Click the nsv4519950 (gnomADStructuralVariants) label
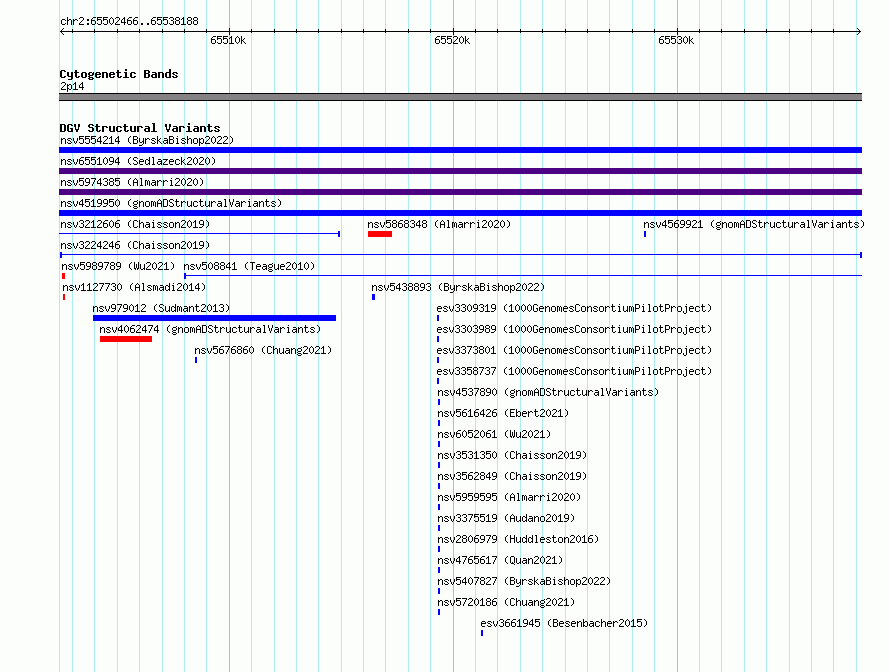This screenshot has height=672, width=890. pyautogui.click(x=171, y=203)
